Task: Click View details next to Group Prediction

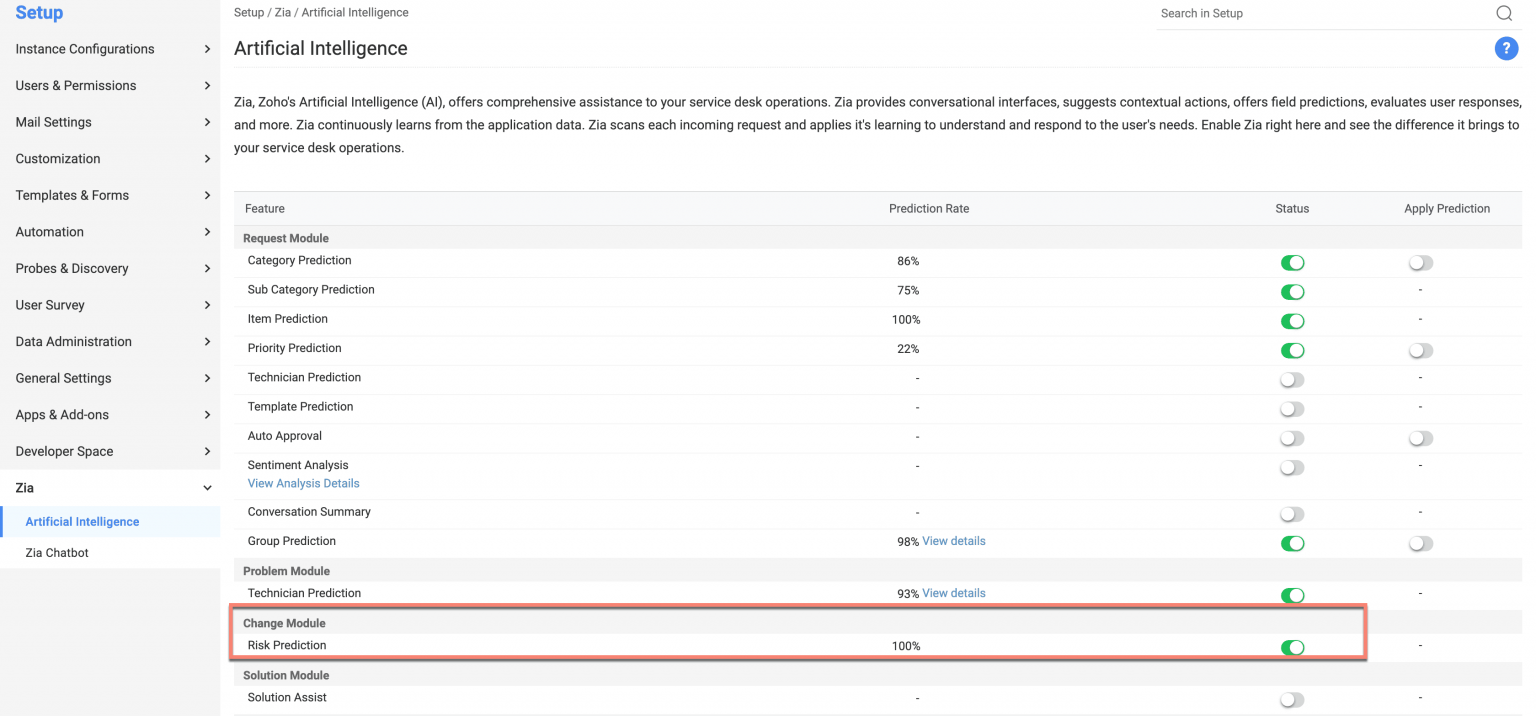Action: [953, 541]
